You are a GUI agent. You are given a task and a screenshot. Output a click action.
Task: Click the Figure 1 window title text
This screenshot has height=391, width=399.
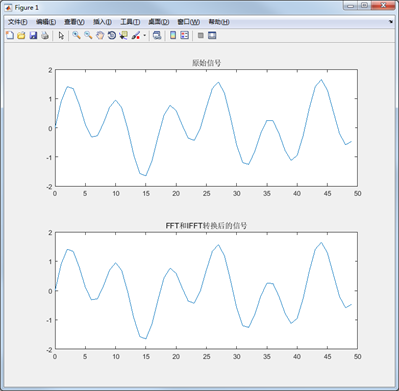point(27,7)
